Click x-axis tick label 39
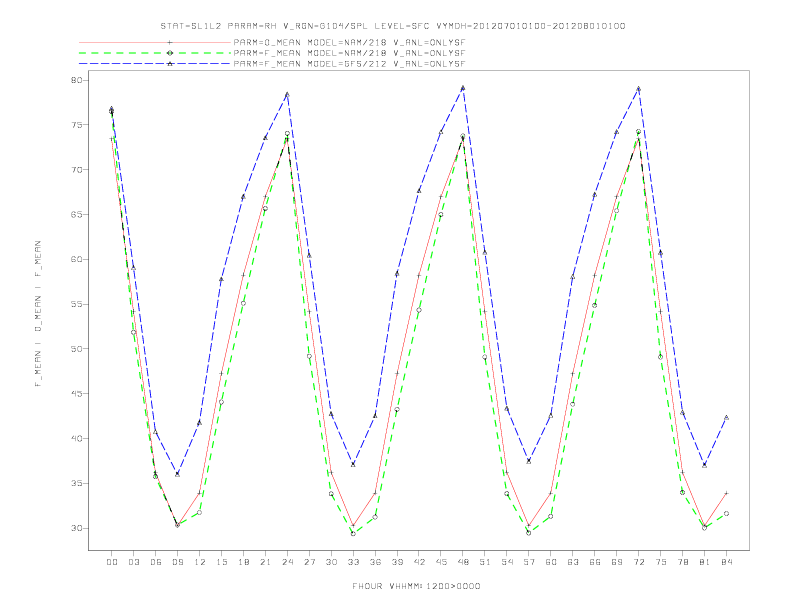Screen dimensions: 792x612 [397, 562]
